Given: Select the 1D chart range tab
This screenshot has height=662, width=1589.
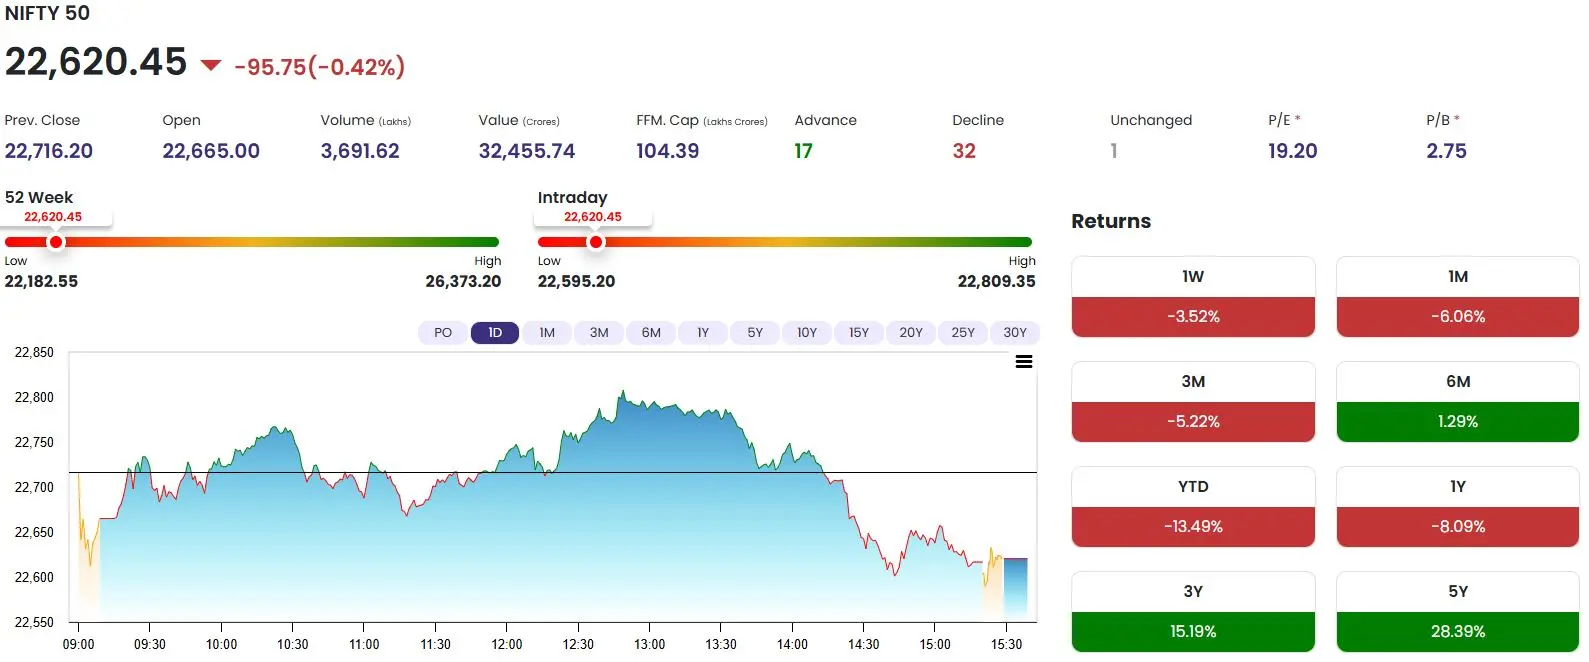Looking at the screenshot, I should [495, 333].
